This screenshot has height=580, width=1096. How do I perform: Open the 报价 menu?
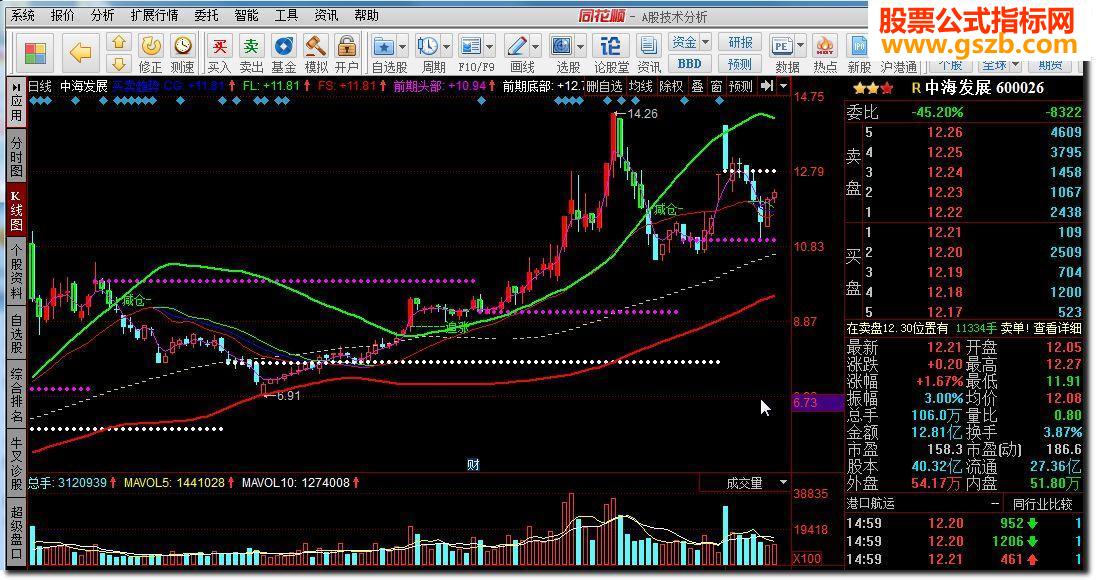pos(62,15)
